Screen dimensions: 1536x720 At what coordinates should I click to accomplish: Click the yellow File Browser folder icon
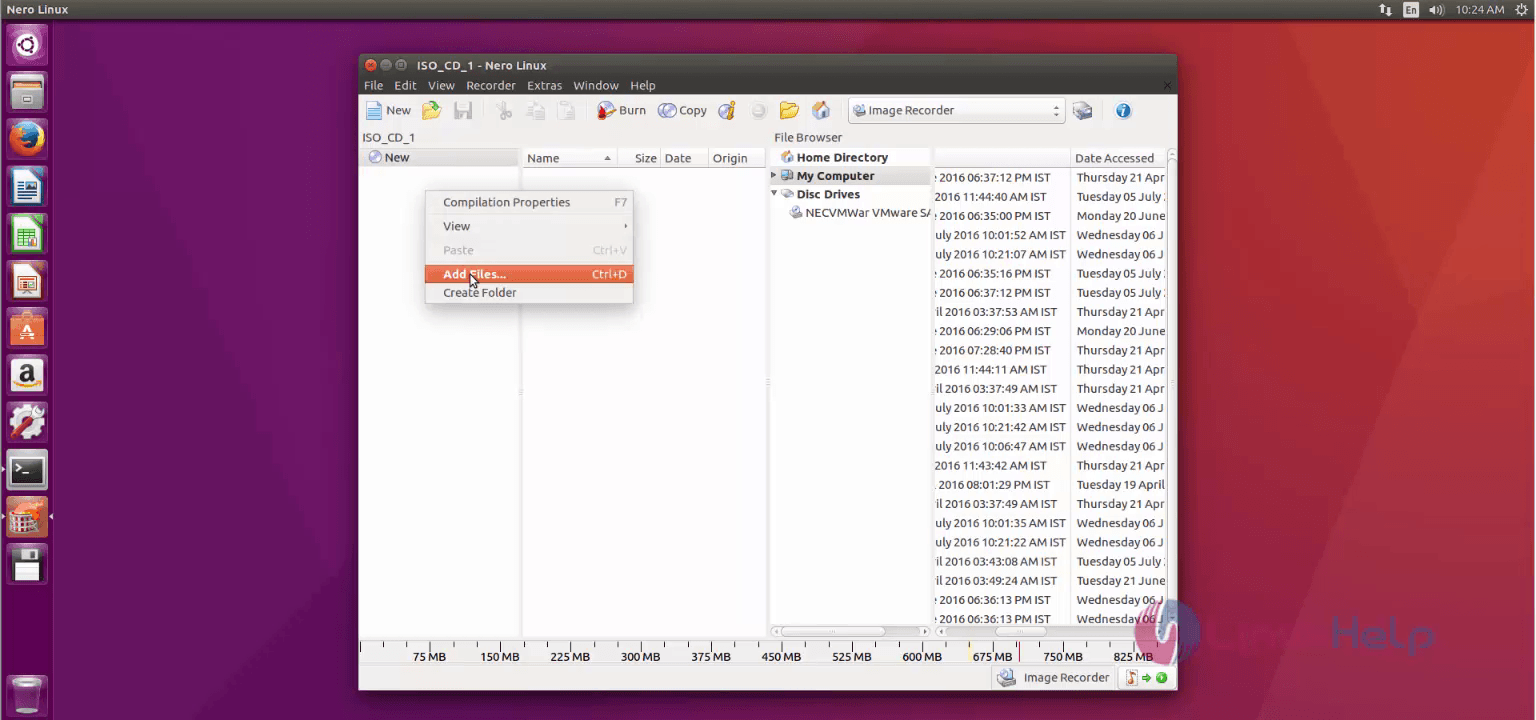point(789,111)
